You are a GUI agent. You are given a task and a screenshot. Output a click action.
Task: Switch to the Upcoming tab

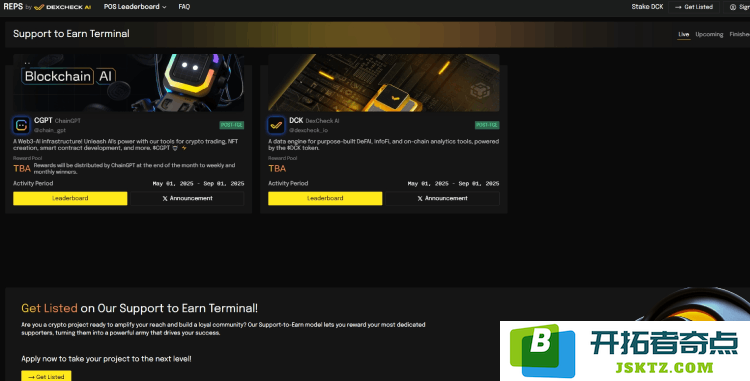click(709, 34)
